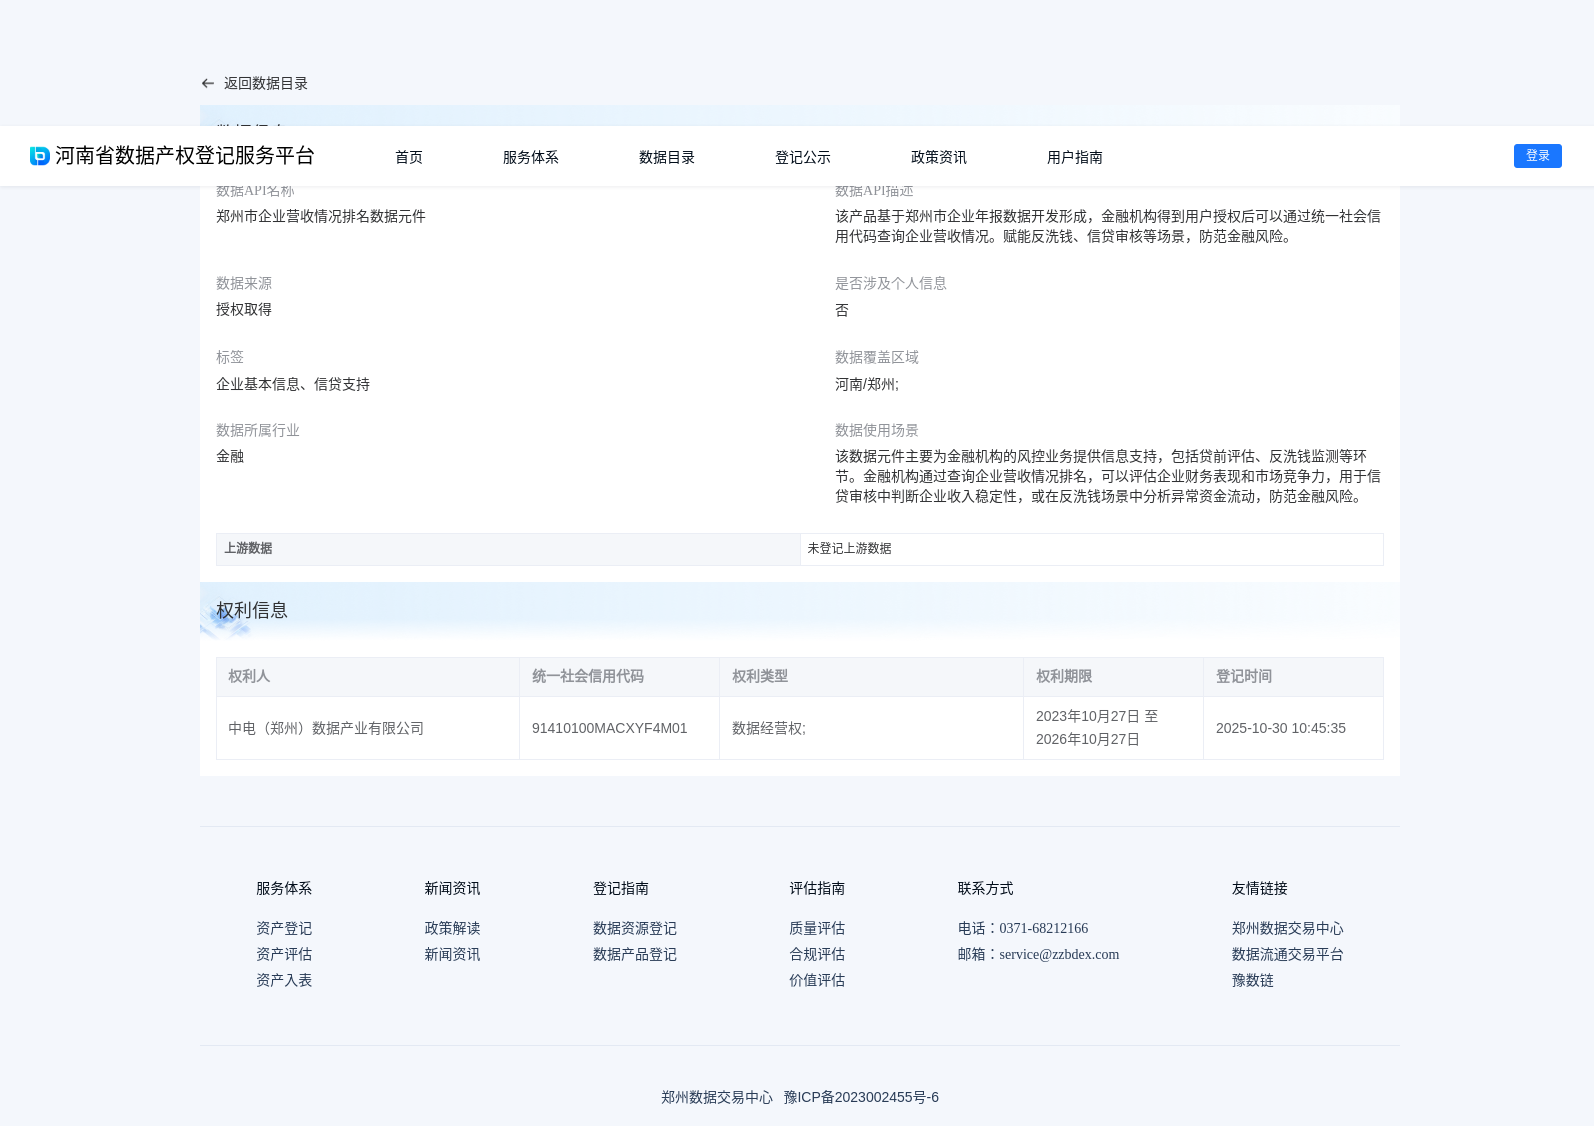Open the 用户指南 navigation item
The height and width of the screenshot is (1126, 1594).
[x=1075, y=157]
